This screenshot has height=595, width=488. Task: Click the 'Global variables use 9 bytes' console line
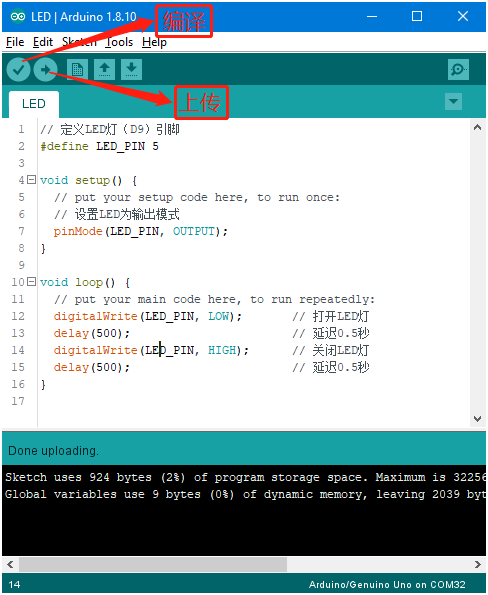pyautogui.click(x=245, y=494)
